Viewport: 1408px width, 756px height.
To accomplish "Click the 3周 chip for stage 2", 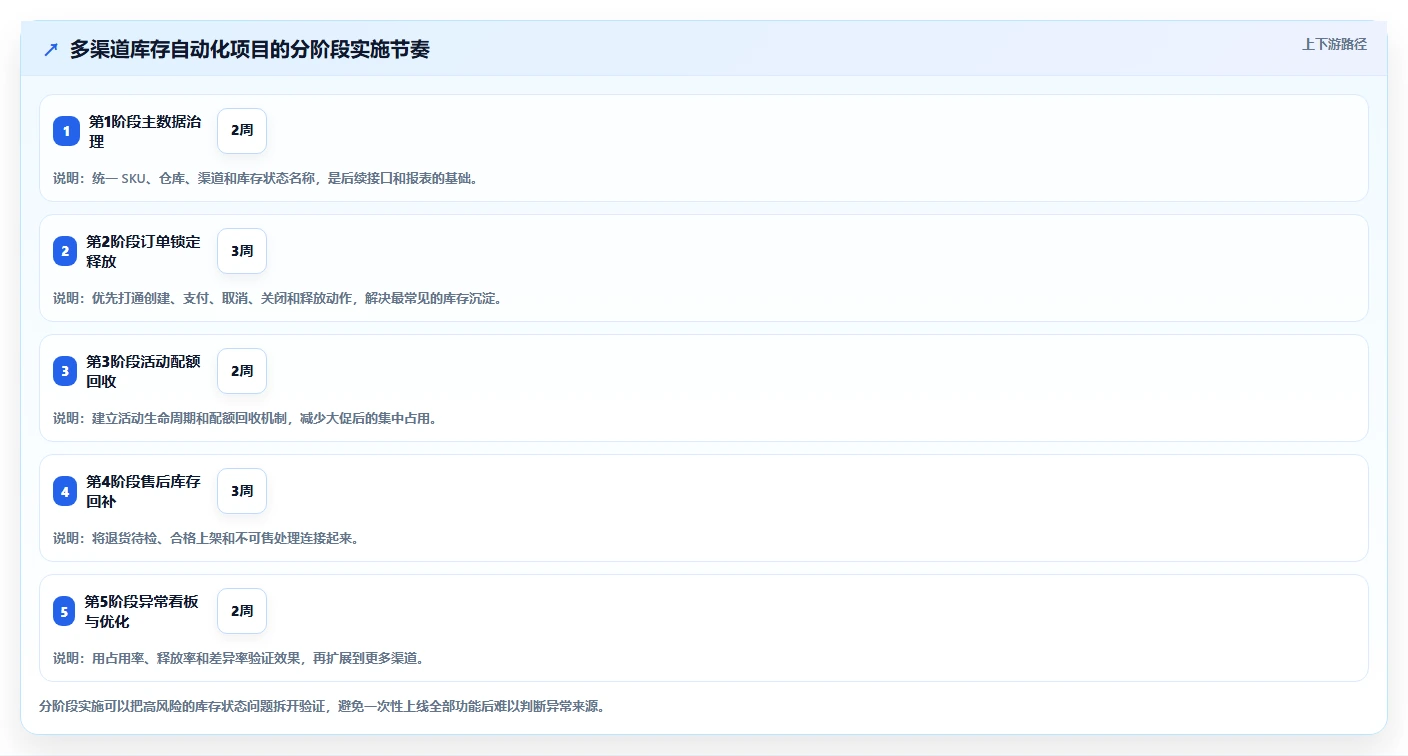I will (242, 251).
